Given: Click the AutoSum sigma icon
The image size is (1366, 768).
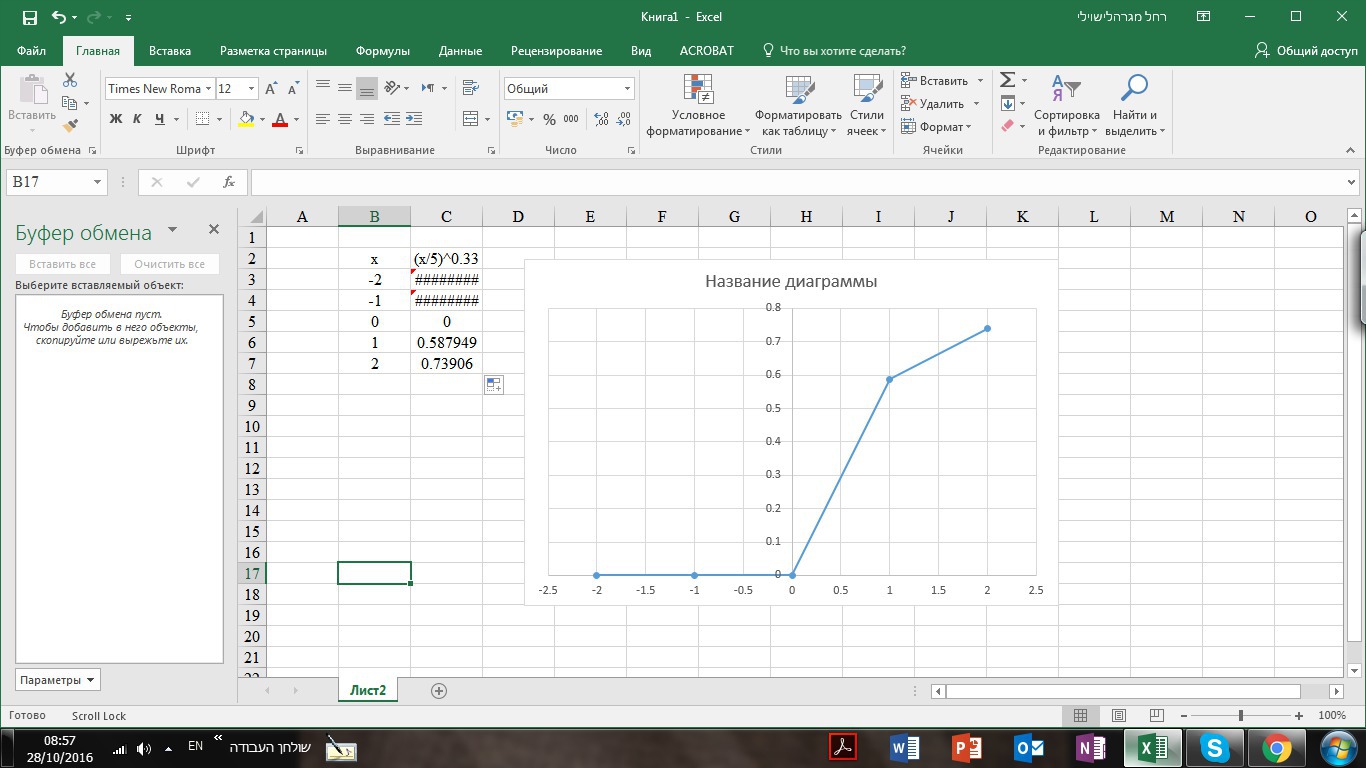Looking at the screenshot, I should [1008, 80].
